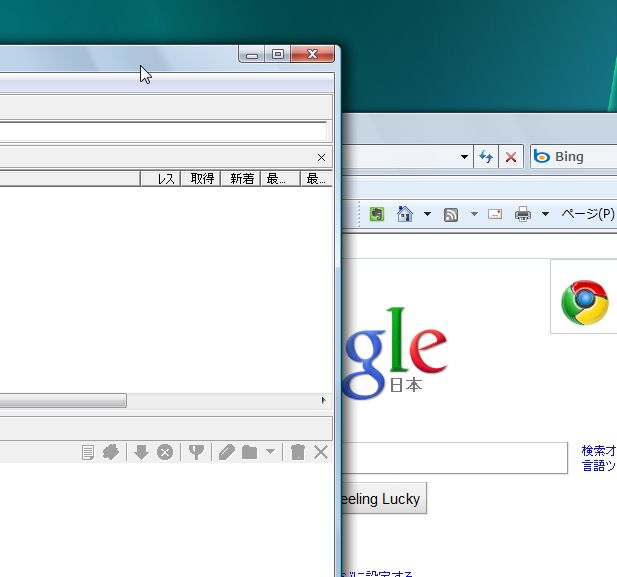617x577 pixels.
Task: Click the Home house icon in browser toolbar
Action: [x=405, y=214]
